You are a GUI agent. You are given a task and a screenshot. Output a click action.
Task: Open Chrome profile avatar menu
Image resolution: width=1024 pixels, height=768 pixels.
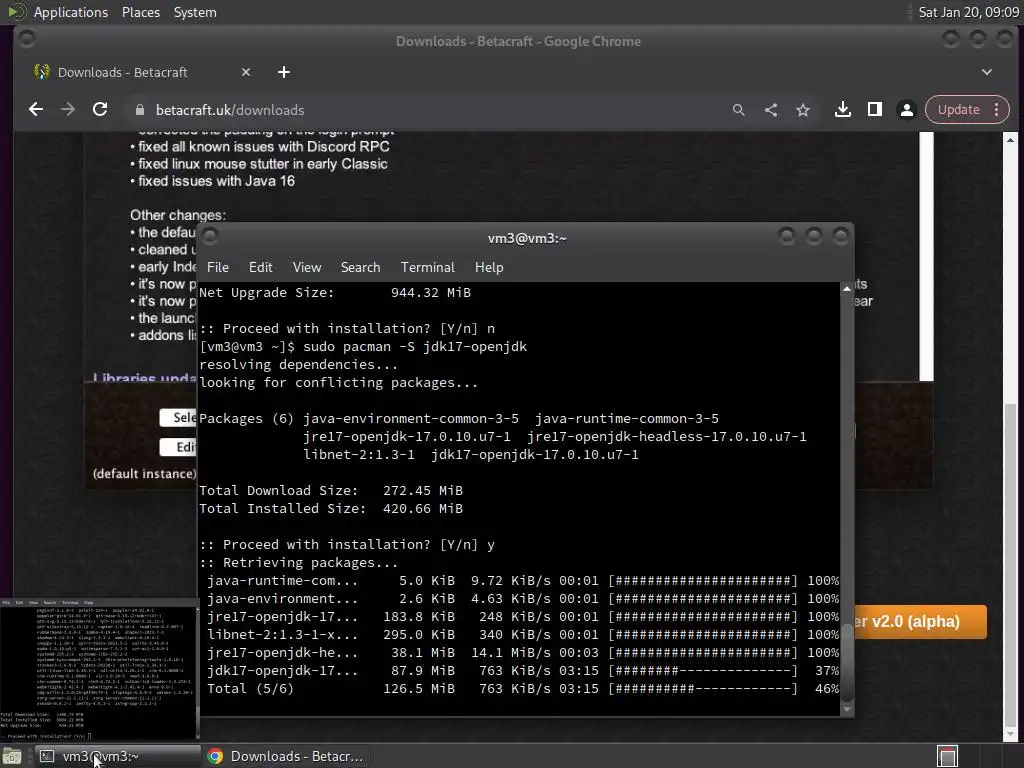tap(906, 110)
